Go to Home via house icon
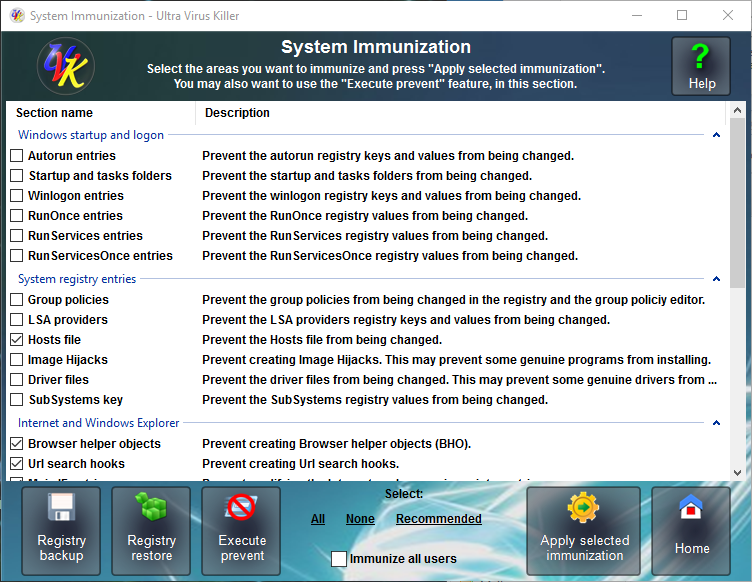 click(x=691, y=531)
